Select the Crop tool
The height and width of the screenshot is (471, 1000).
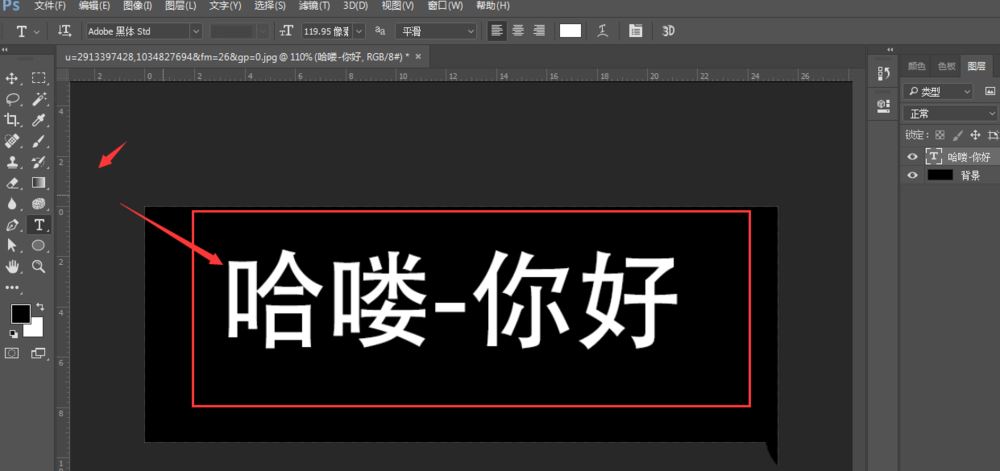12,120
